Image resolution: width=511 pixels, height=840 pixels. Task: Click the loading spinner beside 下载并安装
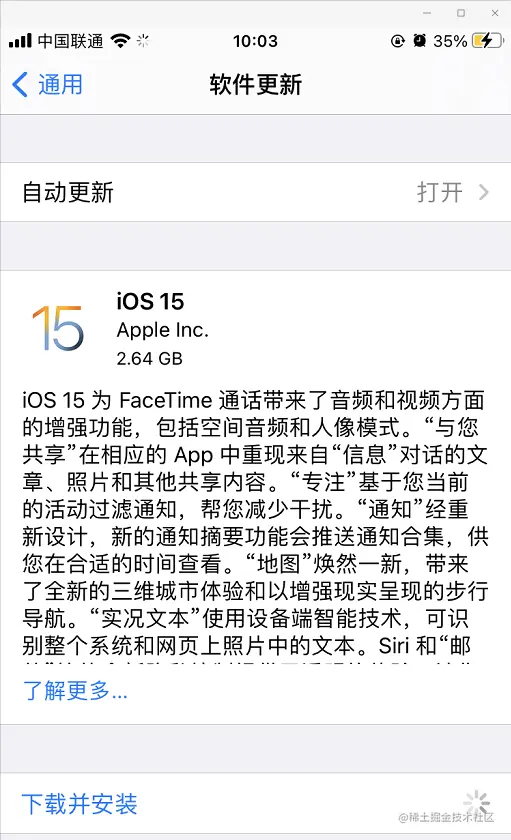pyautogui.click(x=477, y=803)
